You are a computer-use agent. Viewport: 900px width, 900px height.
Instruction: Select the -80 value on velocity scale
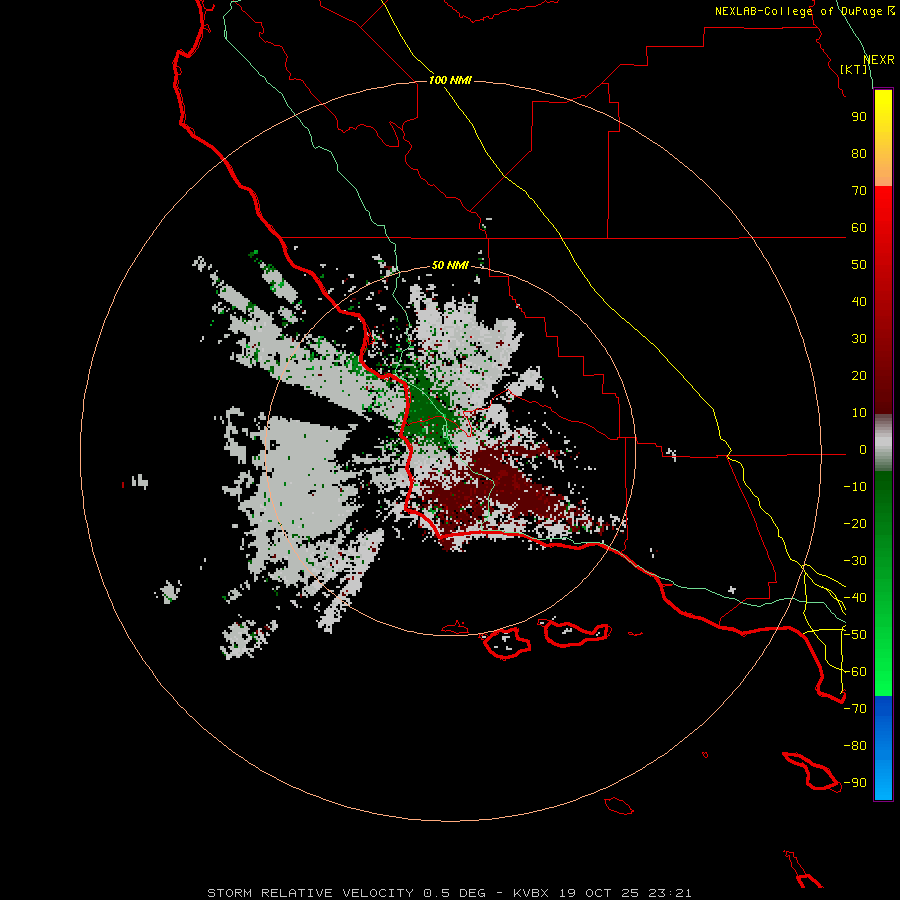[x=855, y=746]
